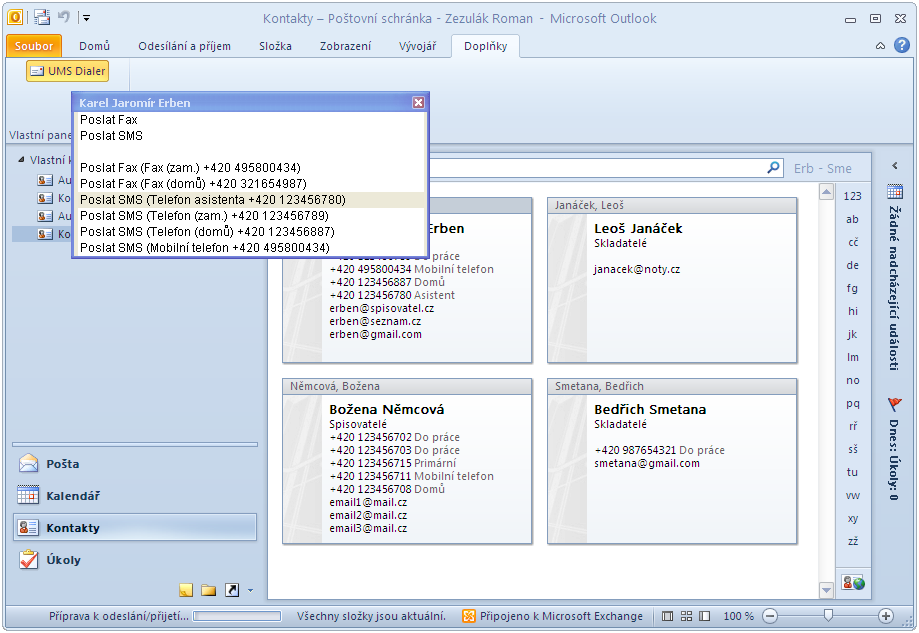Click email smetana@gmail.com
Image resolution: width=919 pixels, height=633 pixels.
(x=647, y=463)
